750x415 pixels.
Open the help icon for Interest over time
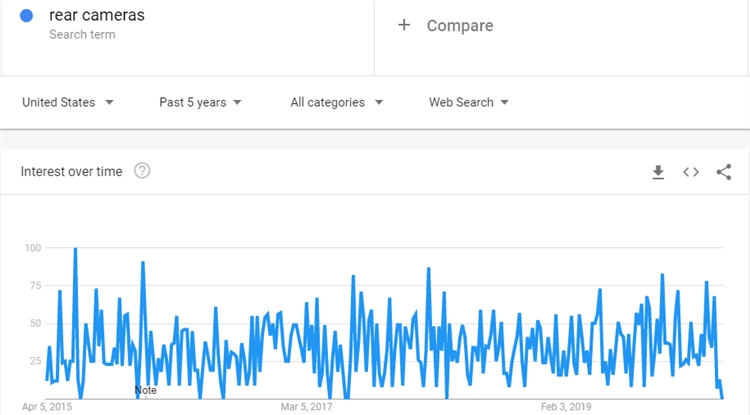click(x=142, y=171)
